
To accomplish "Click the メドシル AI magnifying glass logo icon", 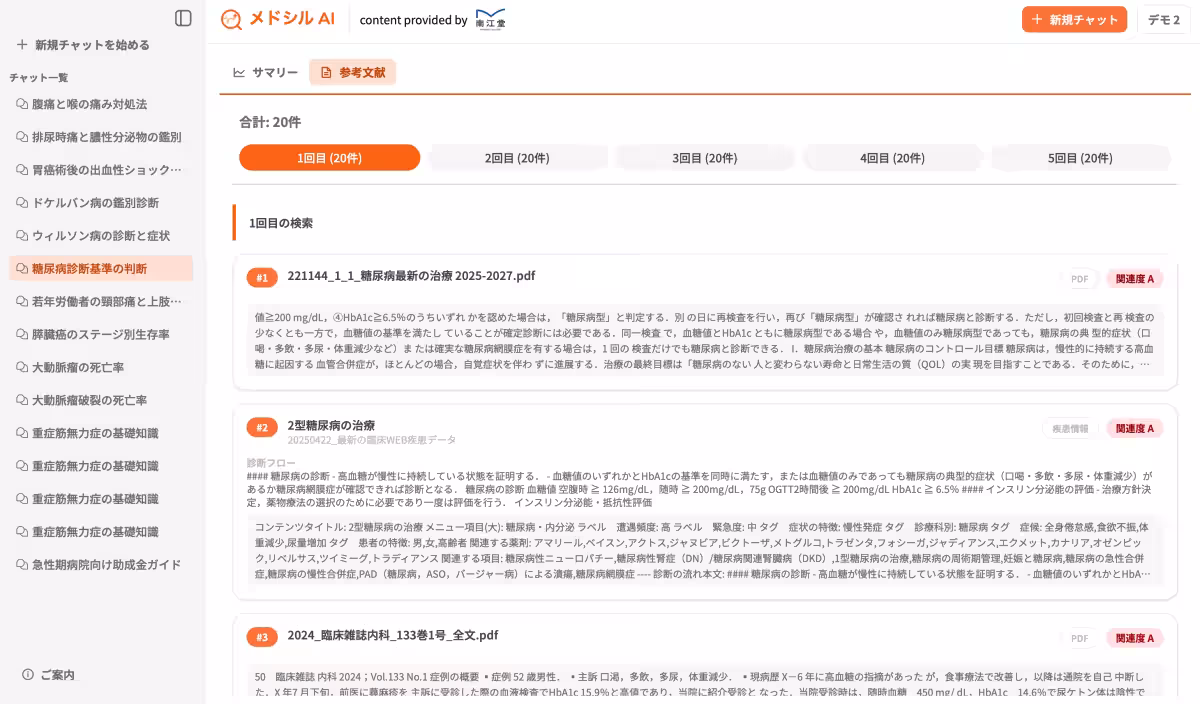I will pyautogui.click(x=231, y=19).
